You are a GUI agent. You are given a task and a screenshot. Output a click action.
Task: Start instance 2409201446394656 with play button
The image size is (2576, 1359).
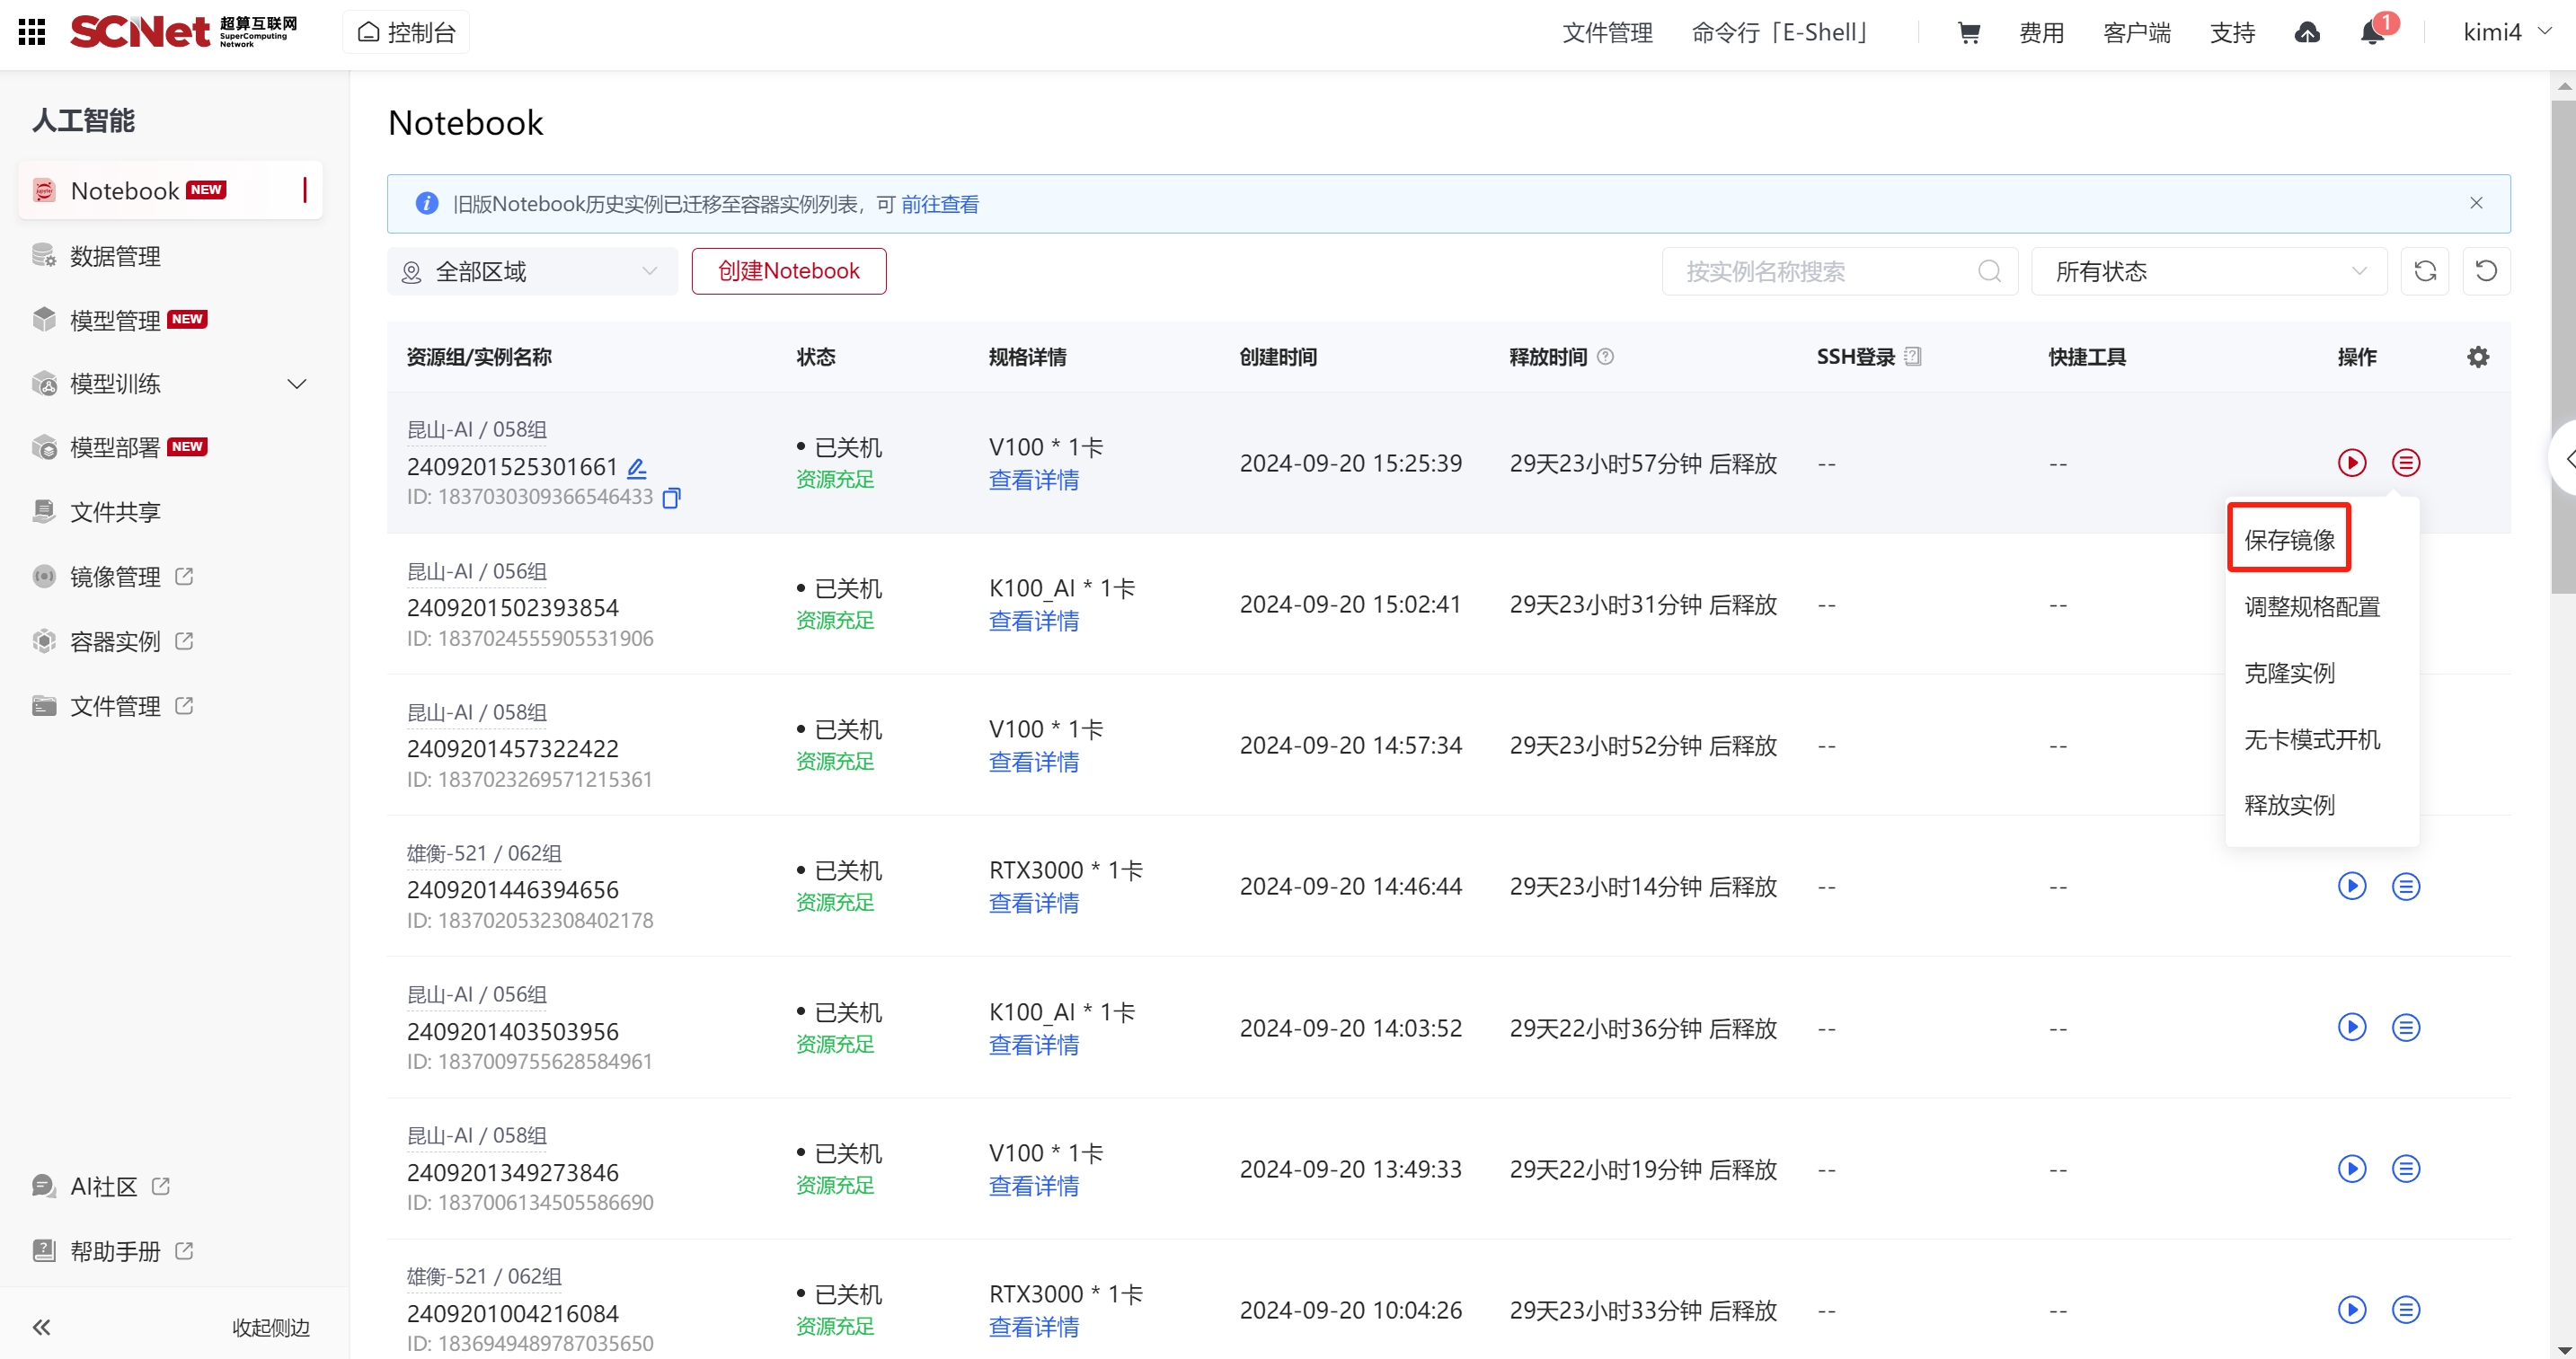(2351, 886)
